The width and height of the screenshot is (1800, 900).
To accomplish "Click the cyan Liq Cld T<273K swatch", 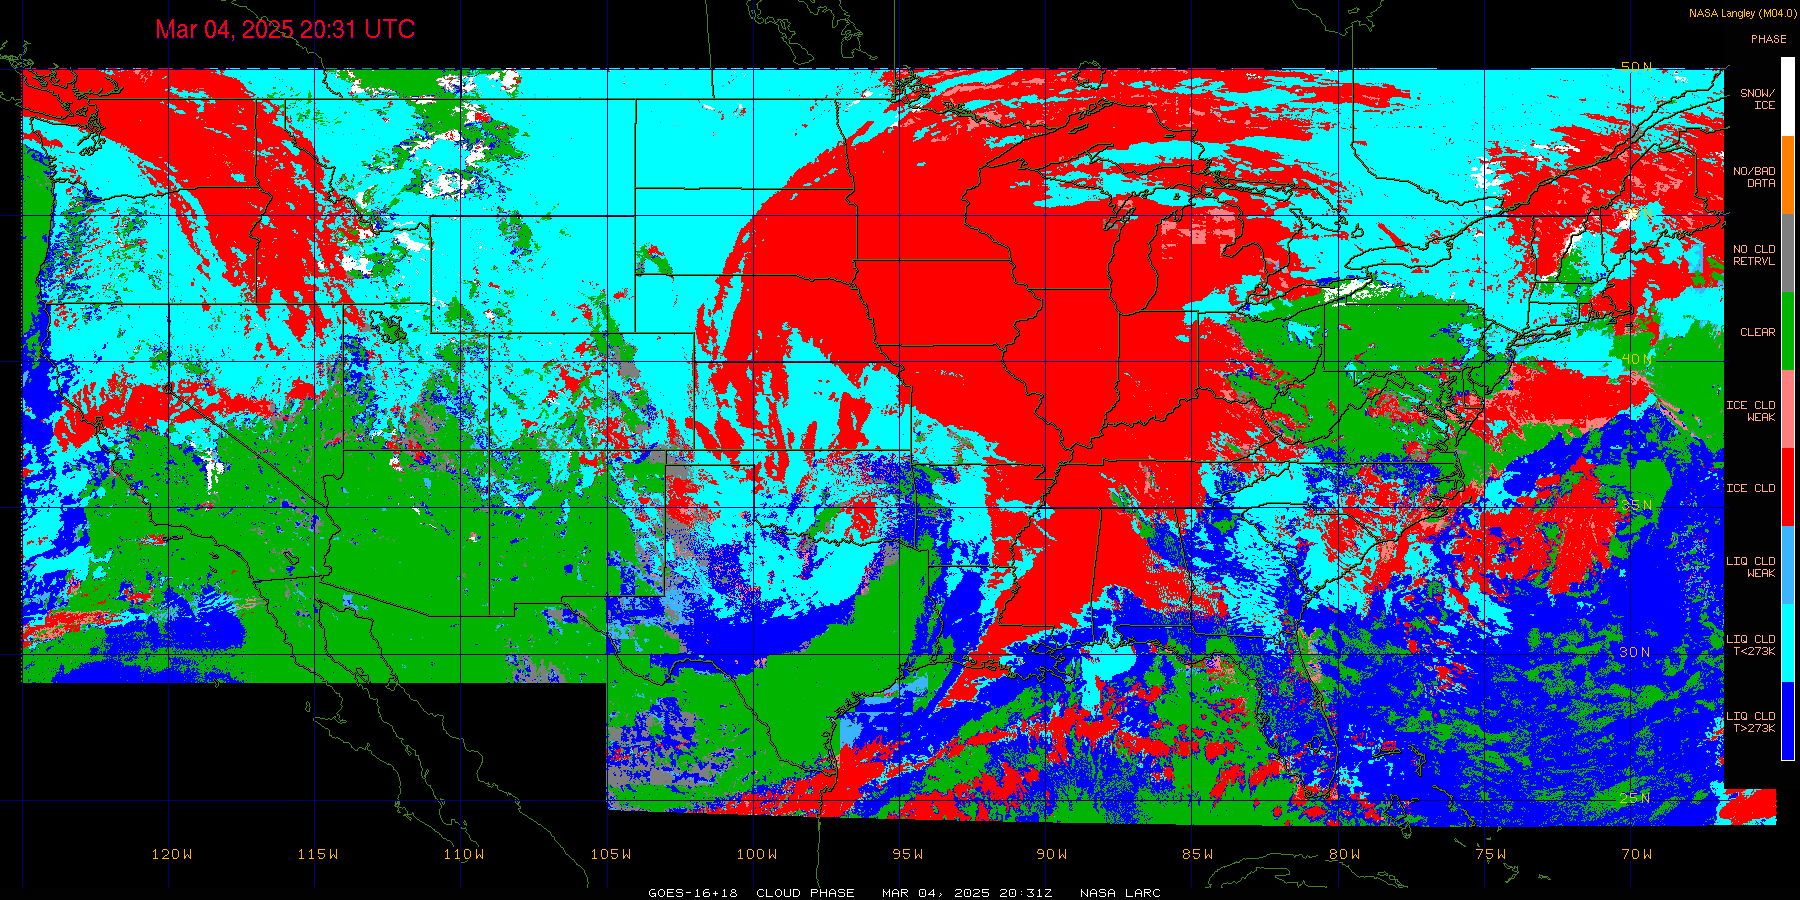I will (1788, 643).
